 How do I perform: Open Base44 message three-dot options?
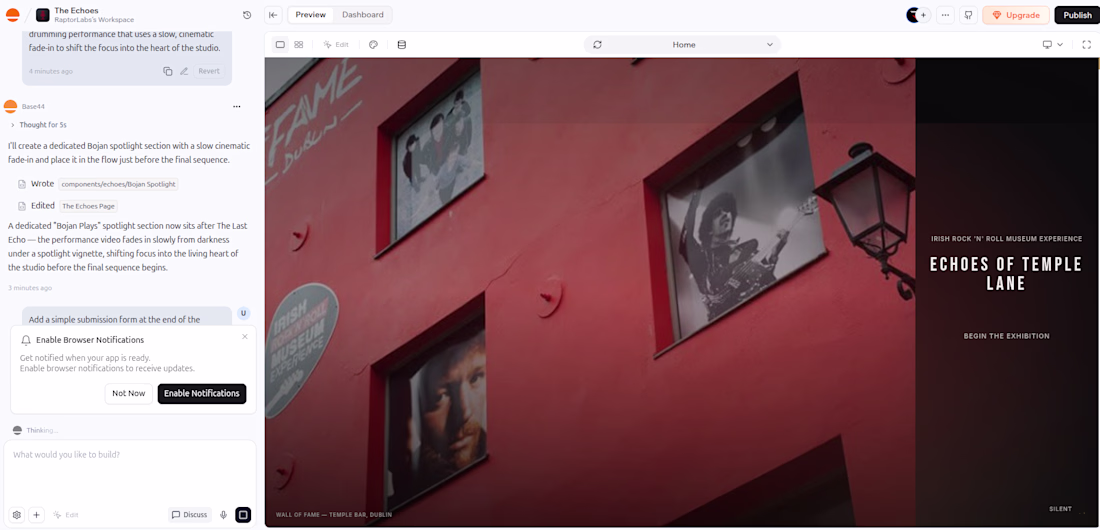point(237,107)
